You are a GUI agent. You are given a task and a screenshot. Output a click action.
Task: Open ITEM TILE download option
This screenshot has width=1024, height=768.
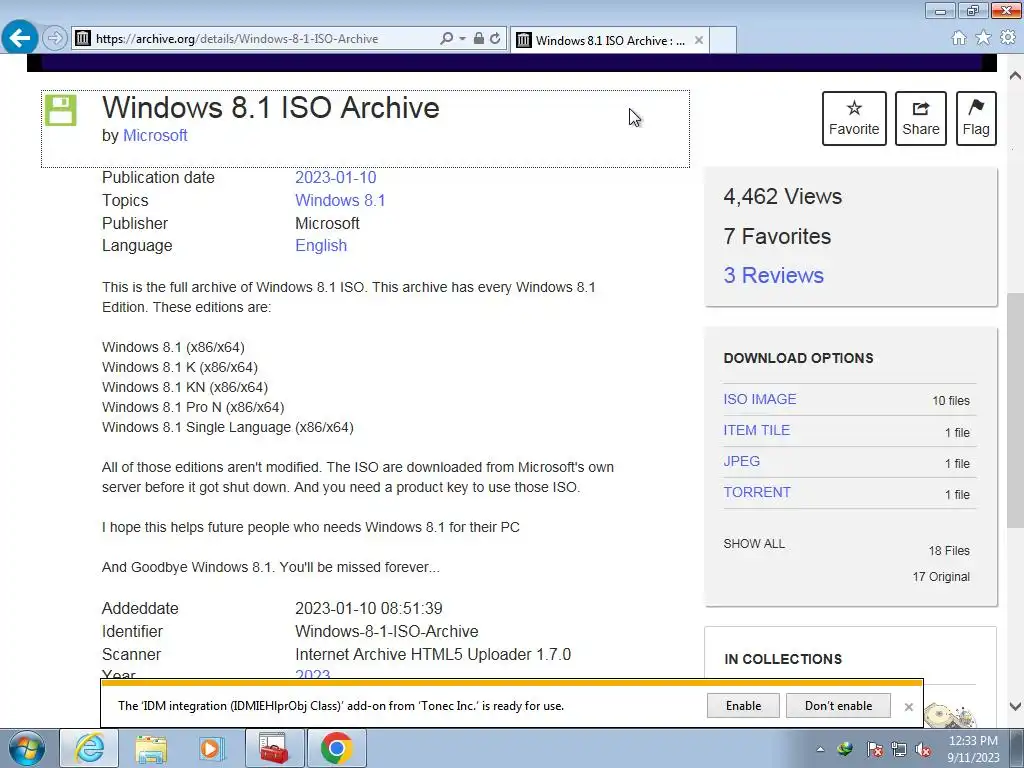click(x=756, y=430)
